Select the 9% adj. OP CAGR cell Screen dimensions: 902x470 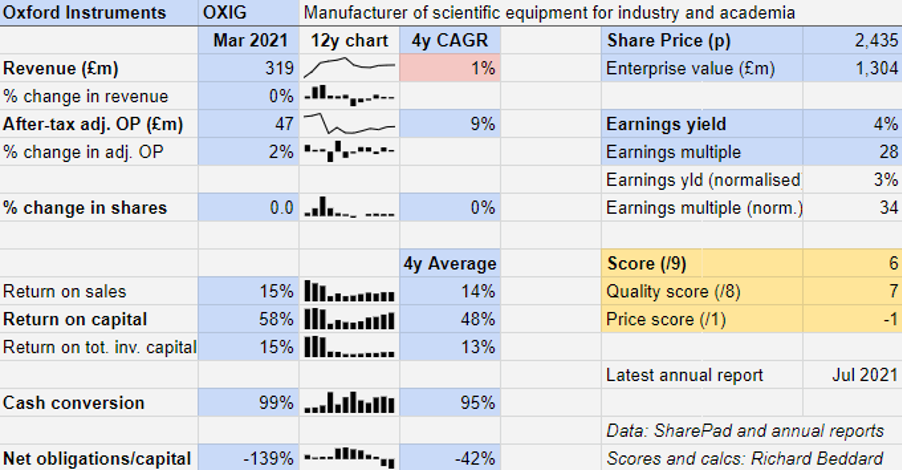450,124
